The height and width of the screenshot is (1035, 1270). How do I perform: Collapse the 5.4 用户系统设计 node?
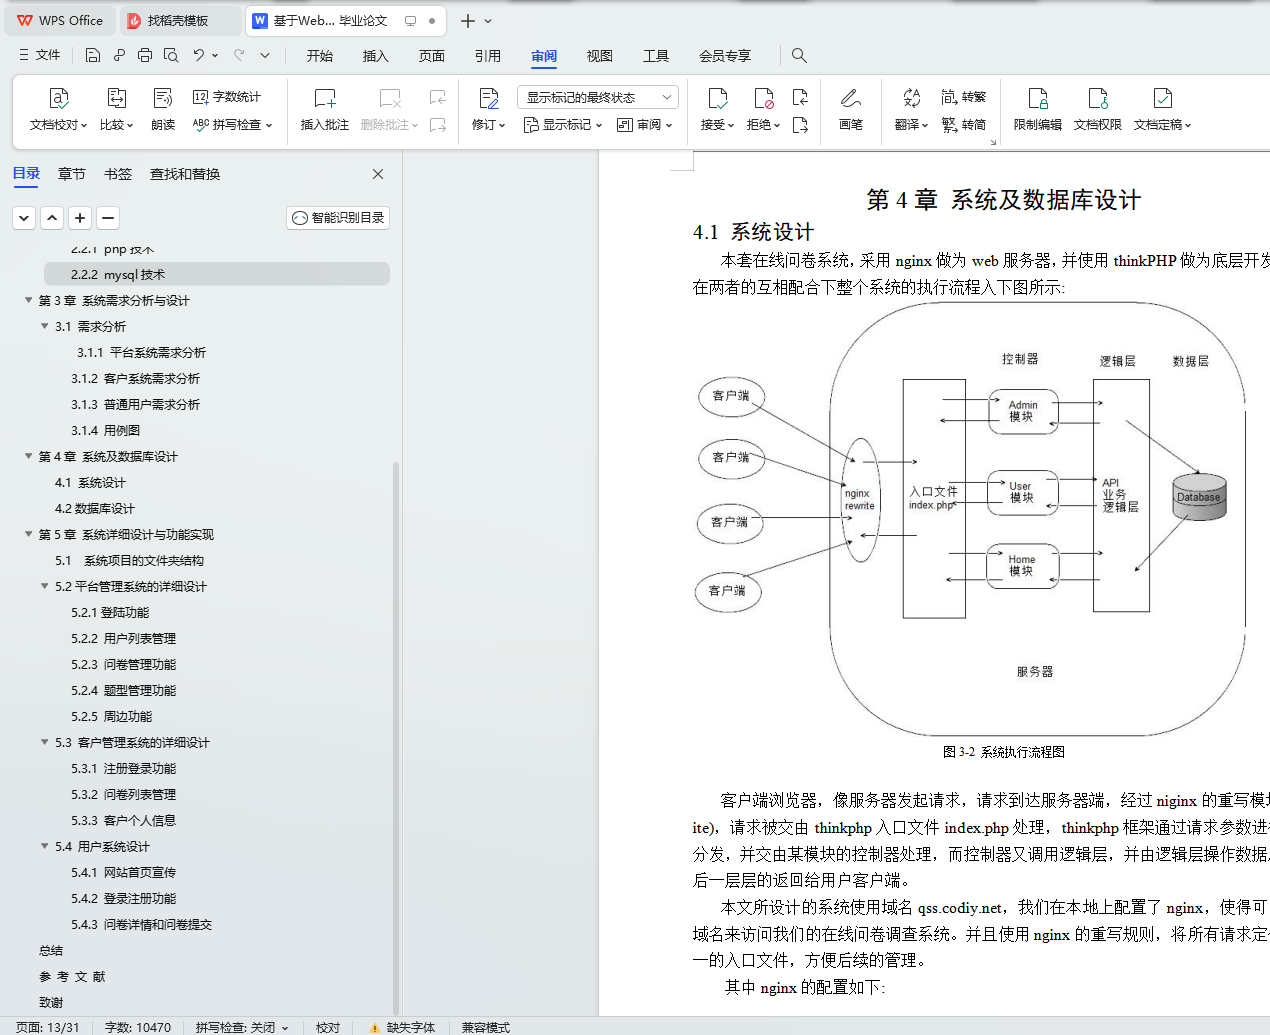tap(45, 846)
